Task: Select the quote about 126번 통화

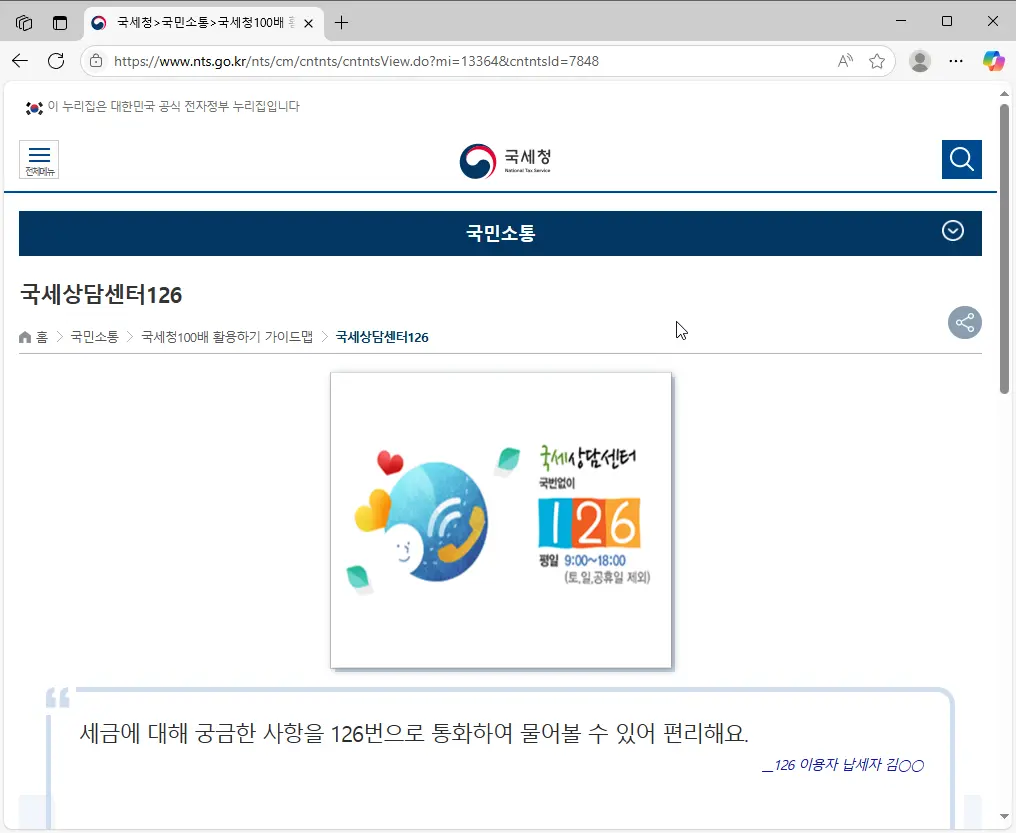Action: point(414,733)
